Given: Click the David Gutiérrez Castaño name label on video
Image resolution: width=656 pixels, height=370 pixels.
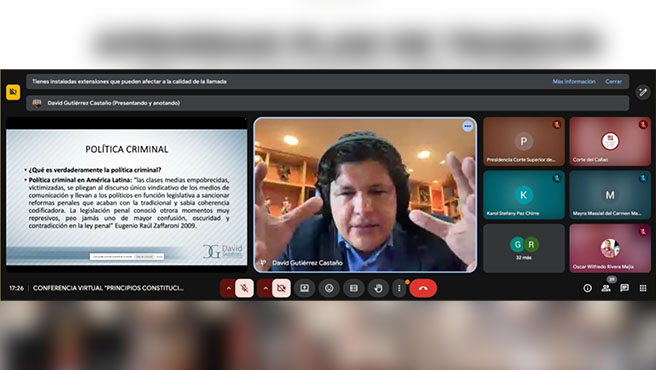Looking at the screenshot, I should pyautogui.click(x=307, y=263).
